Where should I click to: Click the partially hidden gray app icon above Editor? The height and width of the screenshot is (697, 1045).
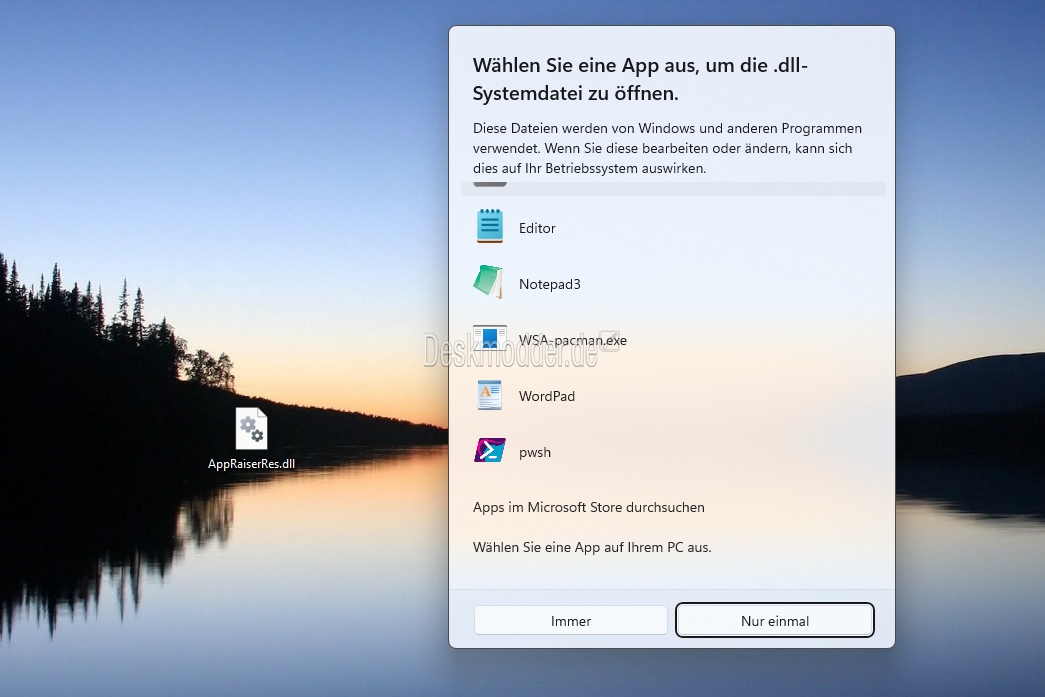490,184
